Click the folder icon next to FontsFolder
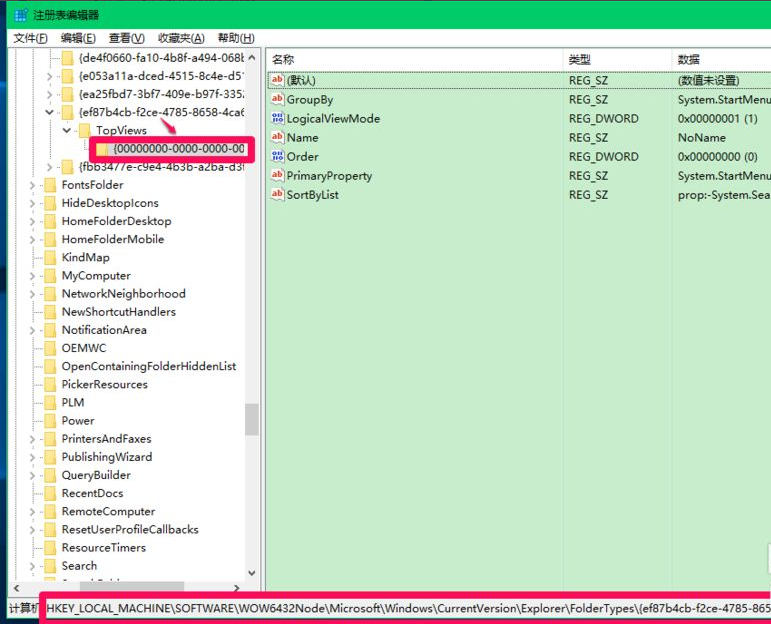The image size is (771, 624). pos(50,185)
